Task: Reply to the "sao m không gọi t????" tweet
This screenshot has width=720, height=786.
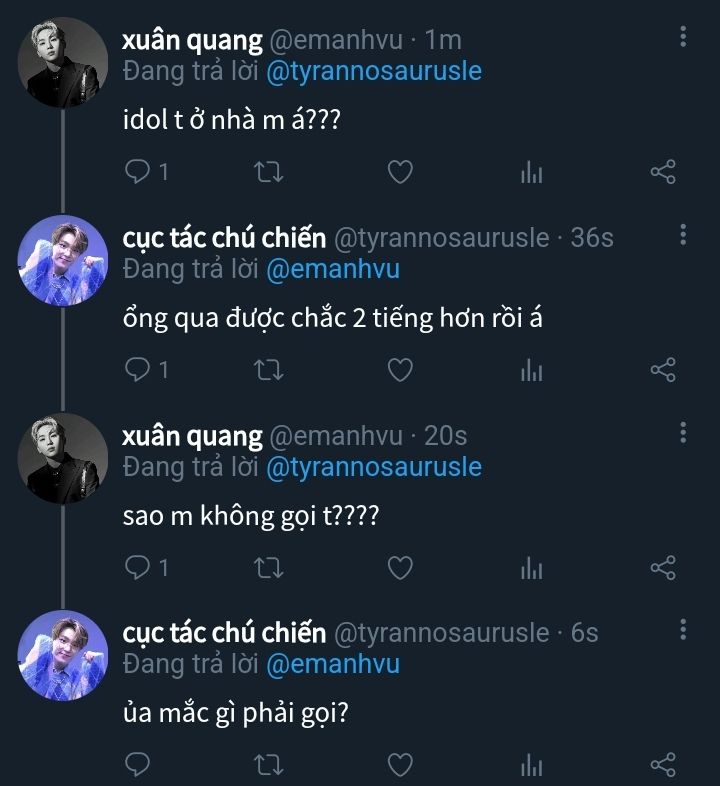Action: (137, 568)
